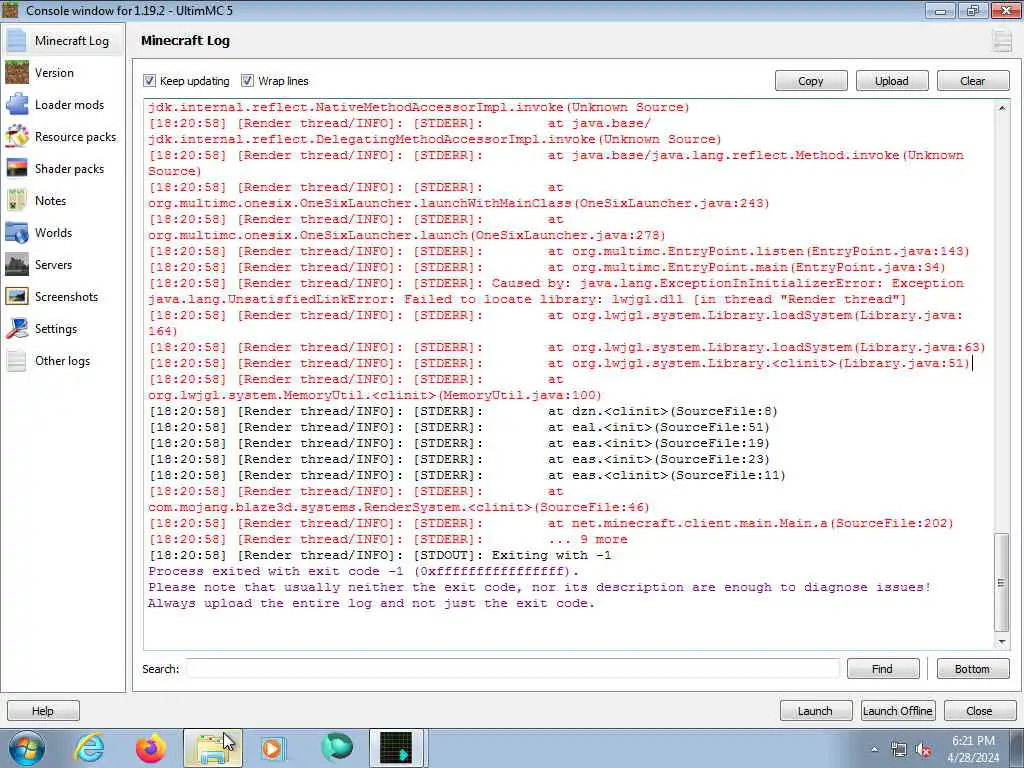Click the log vertical scrollbar thumb

(x=1002, y=583)
